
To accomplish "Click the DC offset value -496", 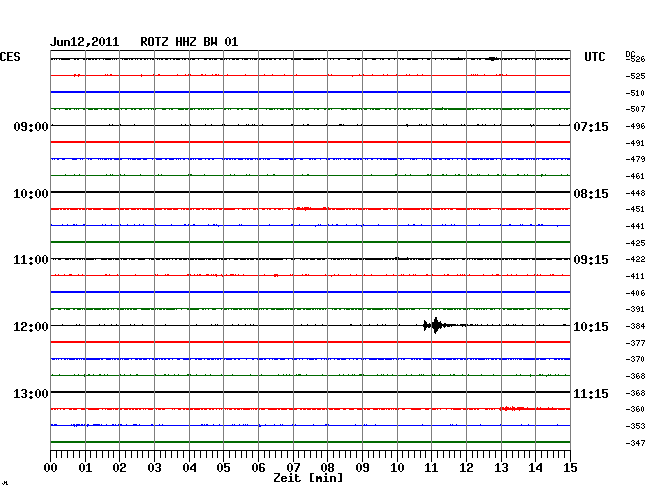I will point(635,126).
